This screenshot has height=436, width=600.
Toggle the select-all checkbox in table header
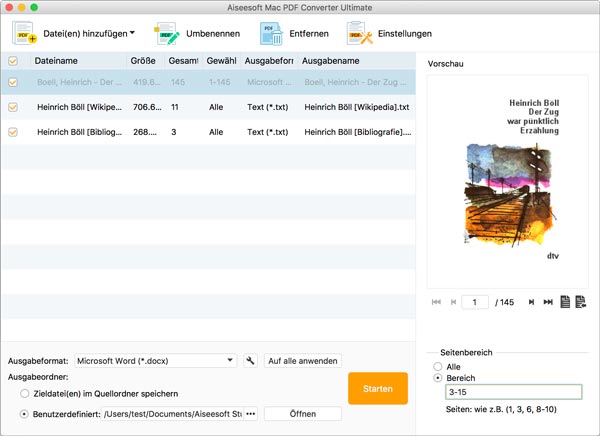[x=13, y=61]
